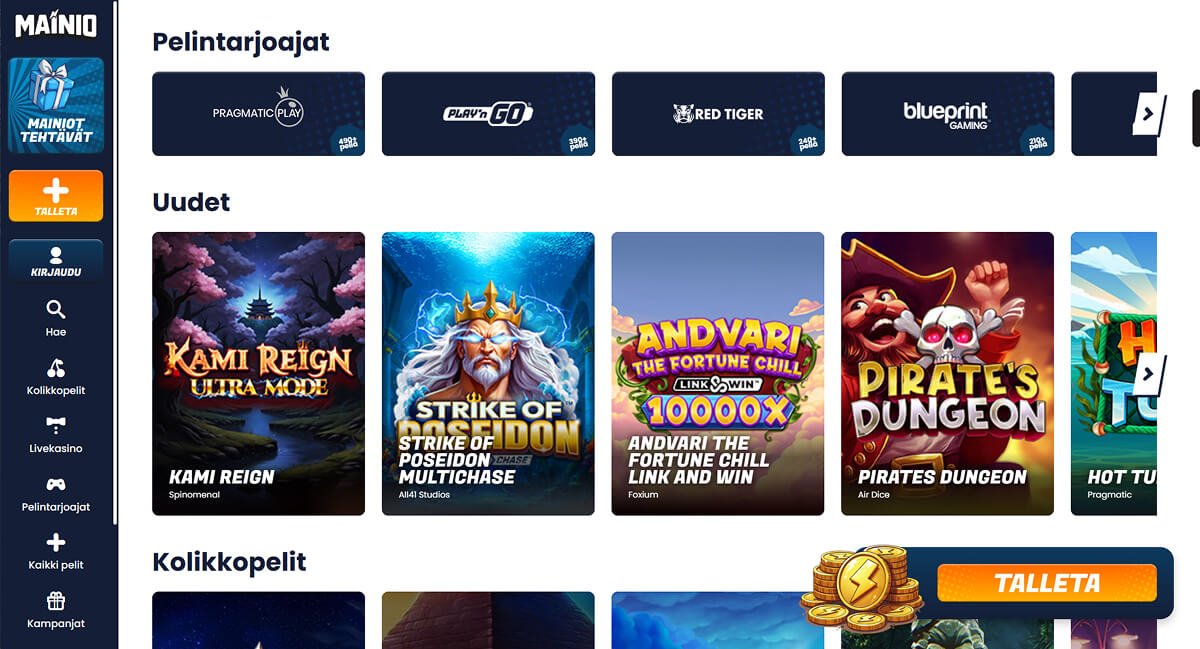The width and height of the screenshot is (1200, 649).
Task: Select the Play'n GO provider card
Action: pos(488,114)
